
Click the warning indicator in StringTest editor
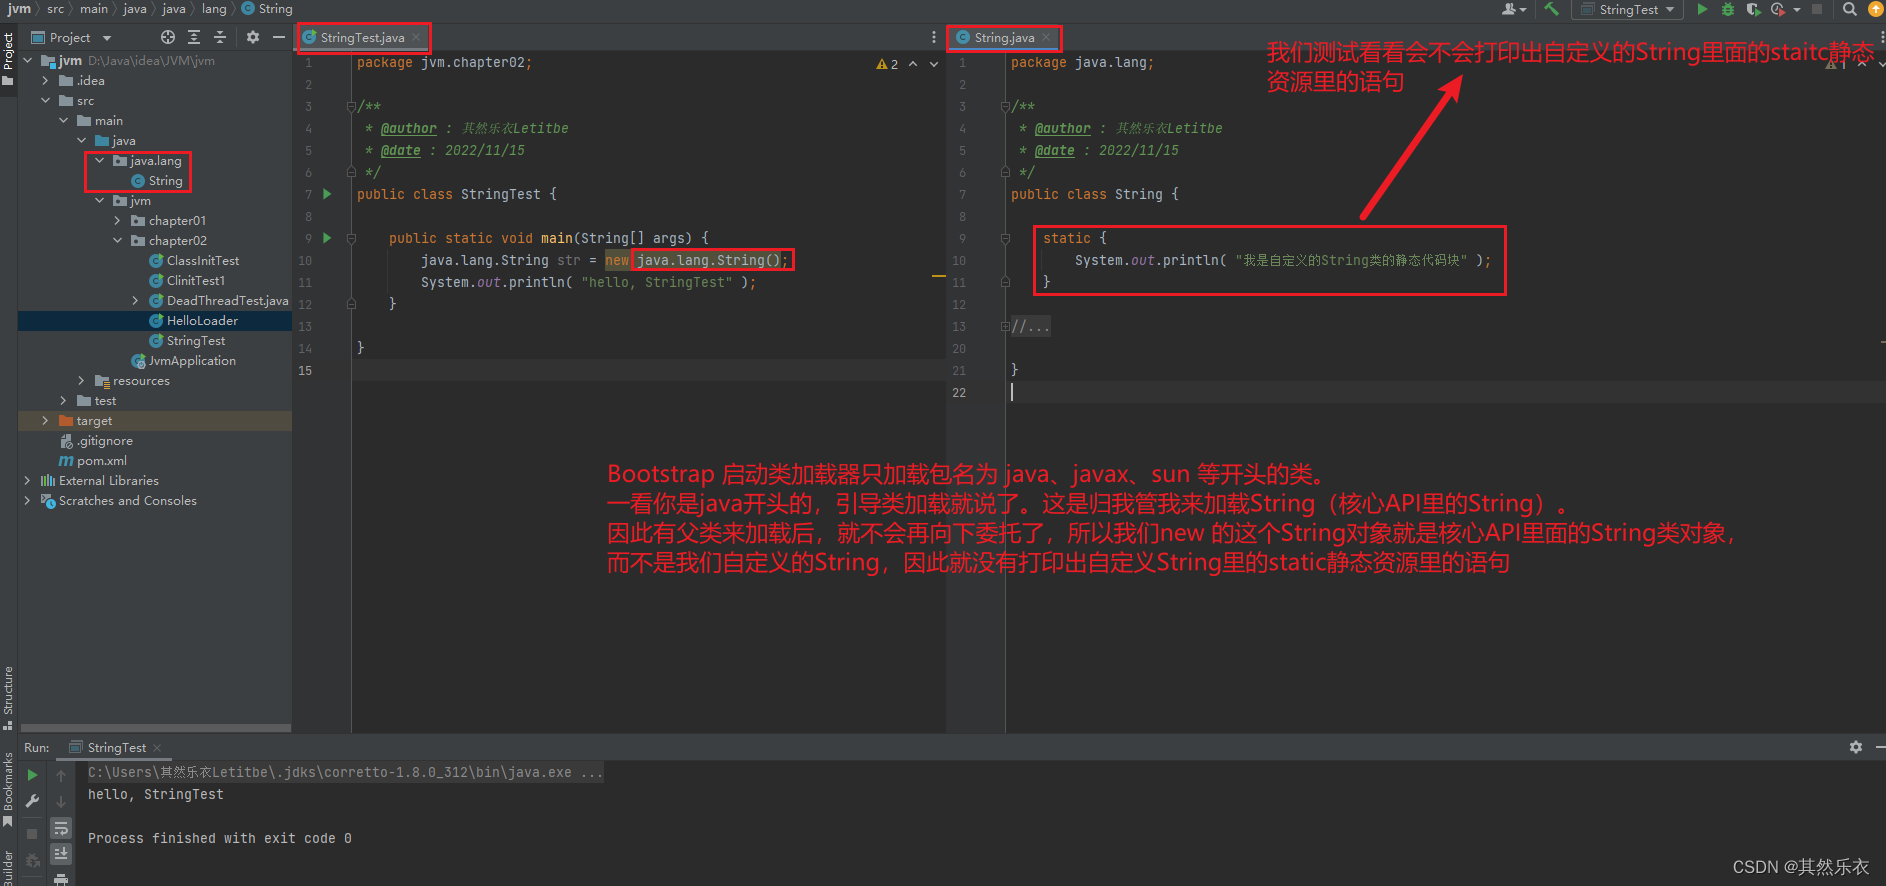click(x=887, y=64)
